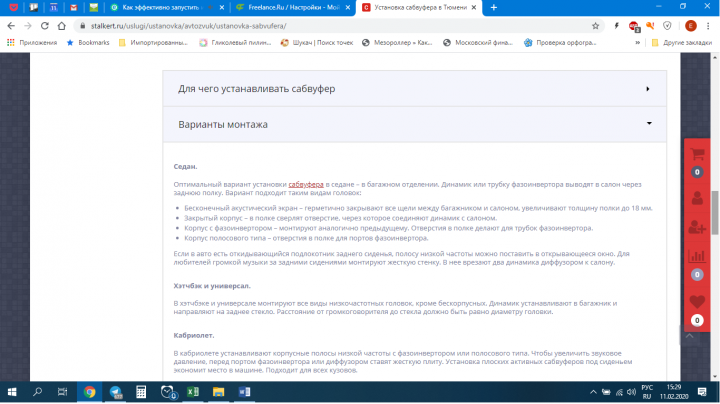Screen dimensions: 720x404
Task: Click the Хэтчбэк и универсал heading
Action: [x=212, y=286]
